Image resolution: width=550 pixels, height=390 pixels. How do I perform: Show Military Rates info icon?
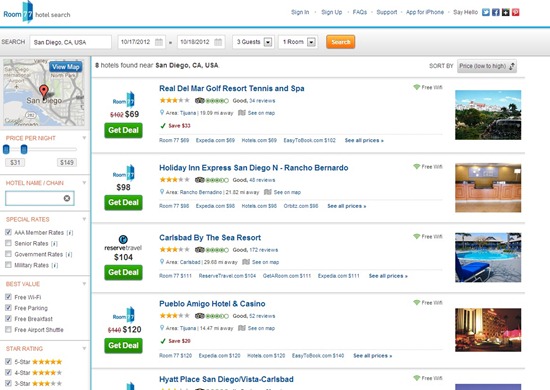click(x=55, y=265)
